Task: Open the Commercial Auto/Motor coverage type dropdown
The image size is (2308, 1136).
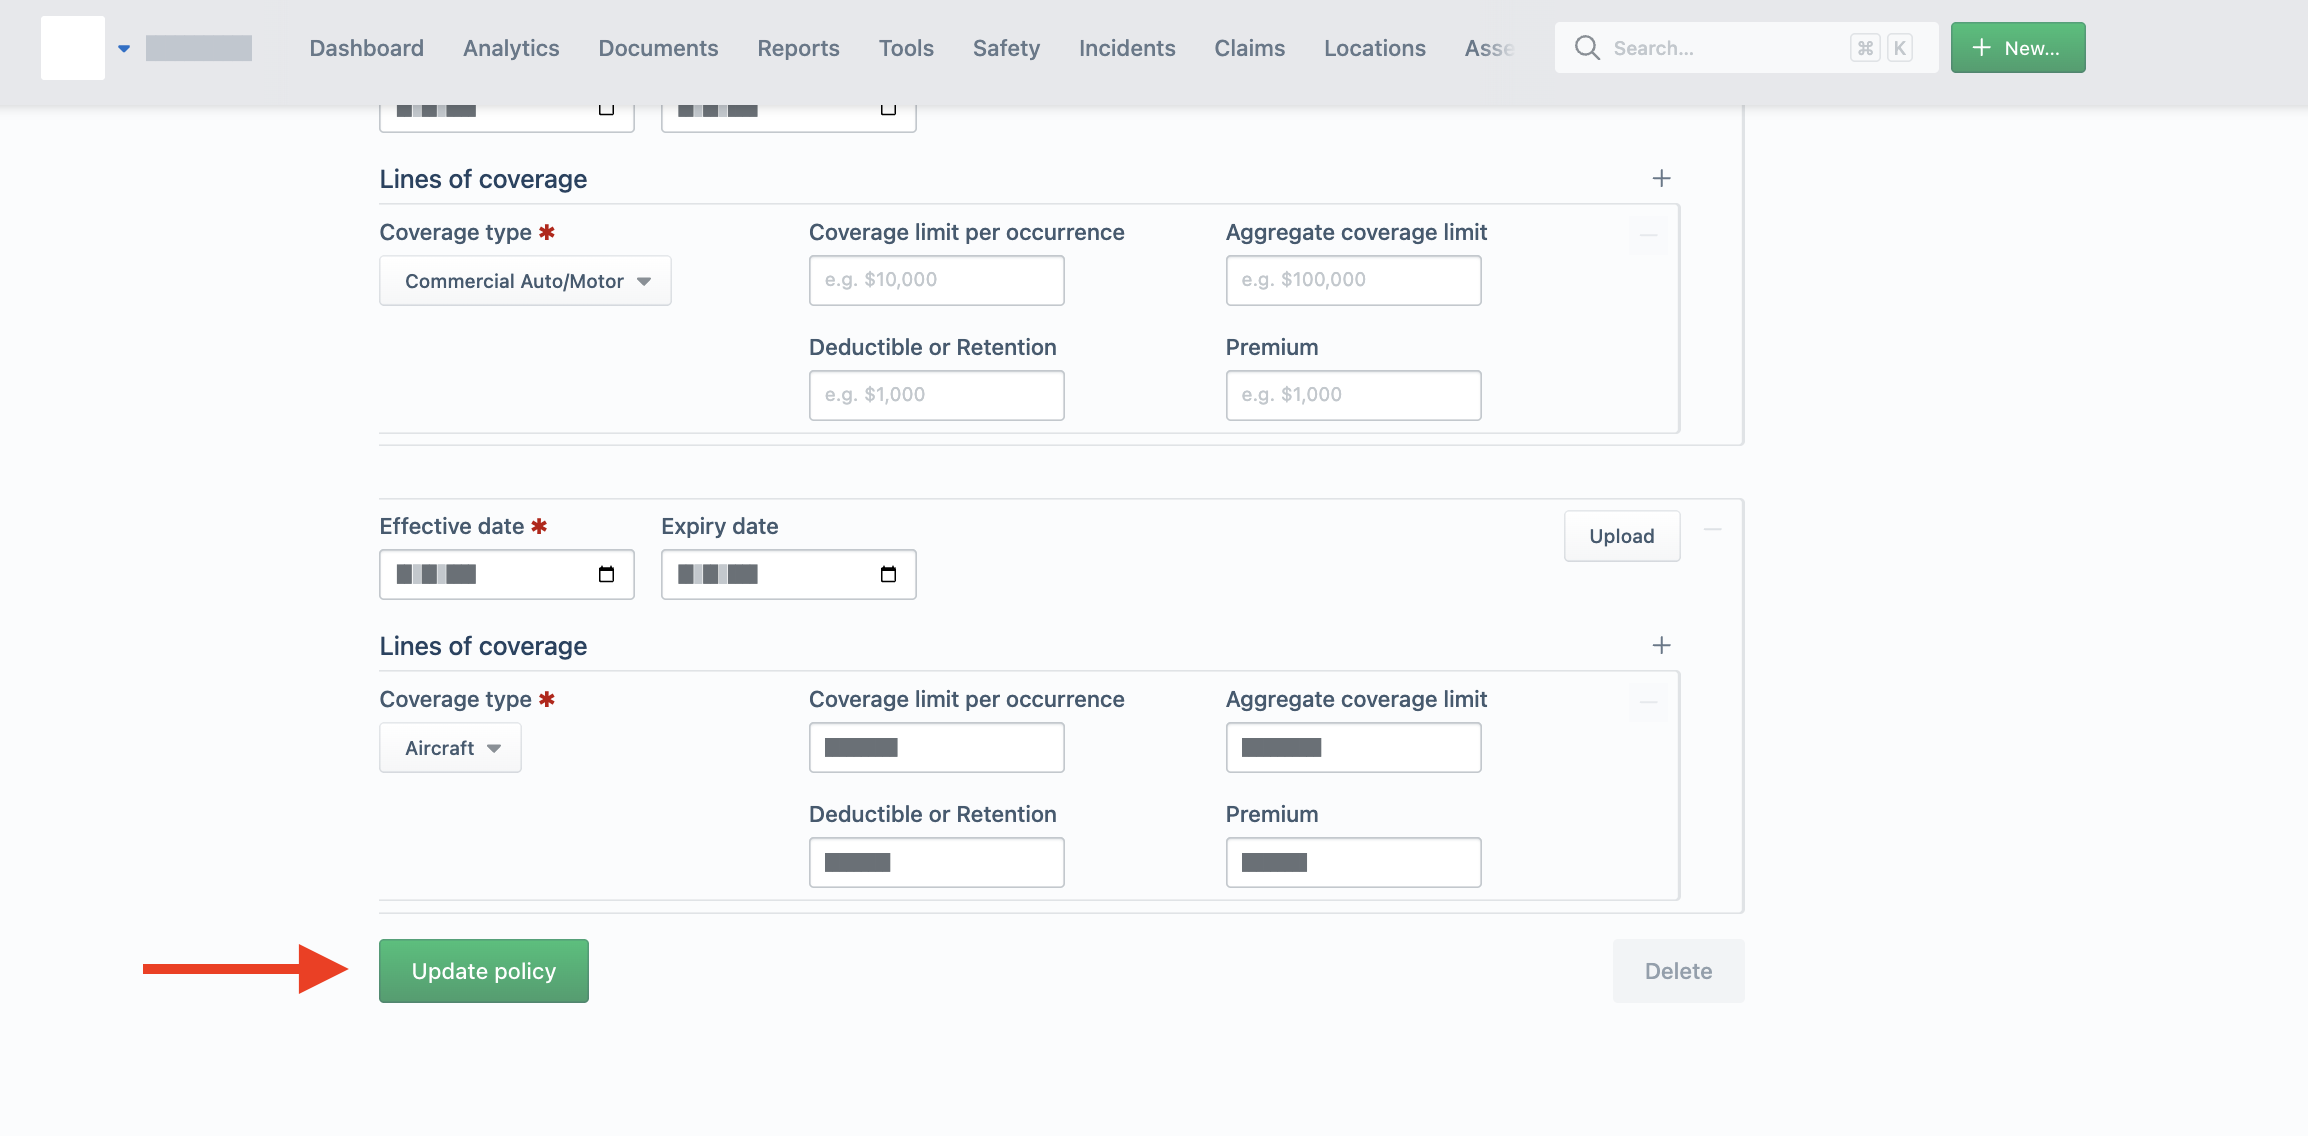Action: pos(525,281)
